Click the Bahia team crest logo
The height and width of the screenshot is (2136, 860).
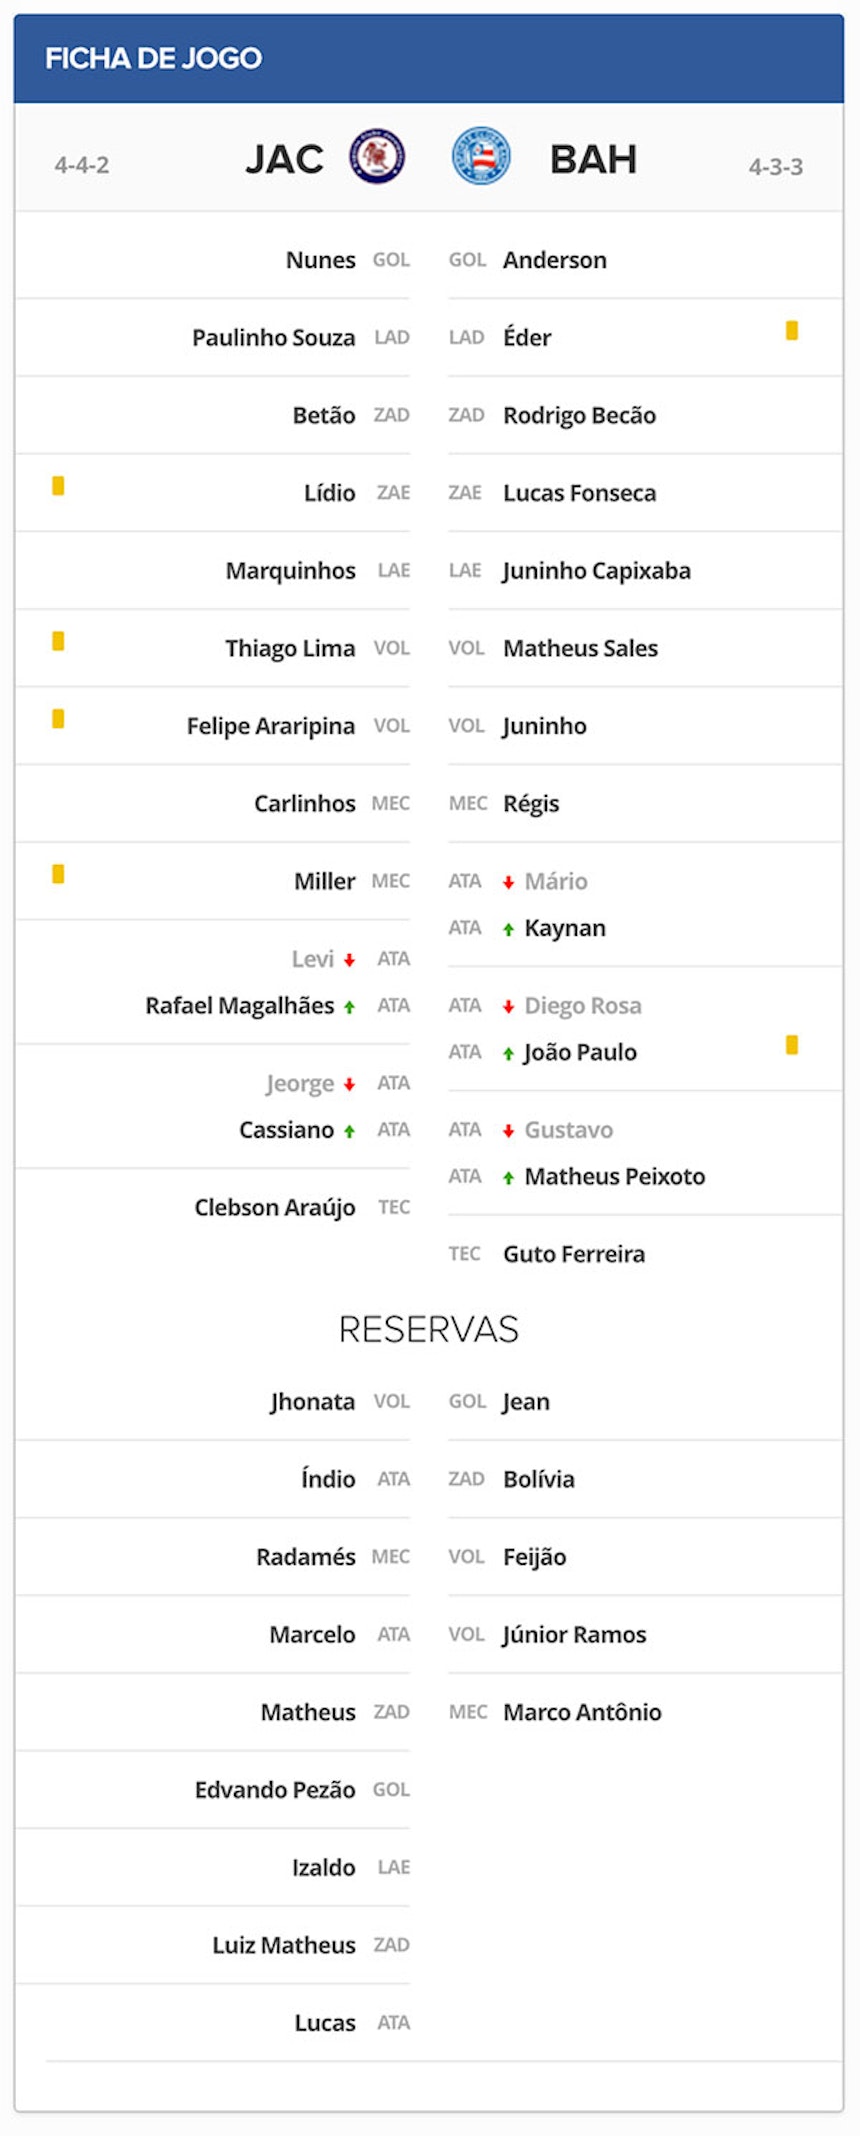[481, 157]
